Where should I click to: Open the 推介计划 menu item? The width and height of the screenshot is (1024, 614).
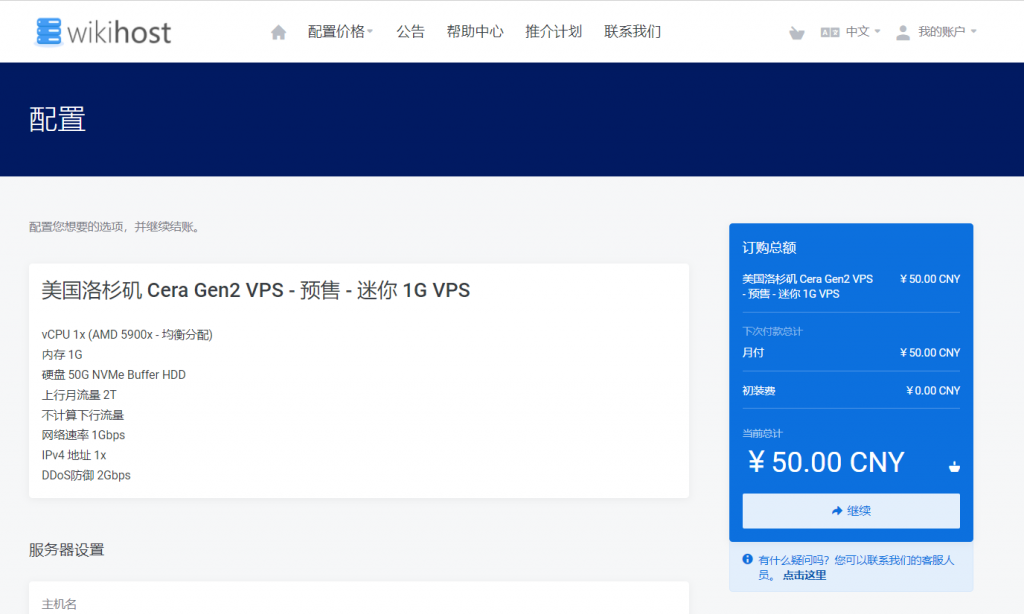(553, 31)
